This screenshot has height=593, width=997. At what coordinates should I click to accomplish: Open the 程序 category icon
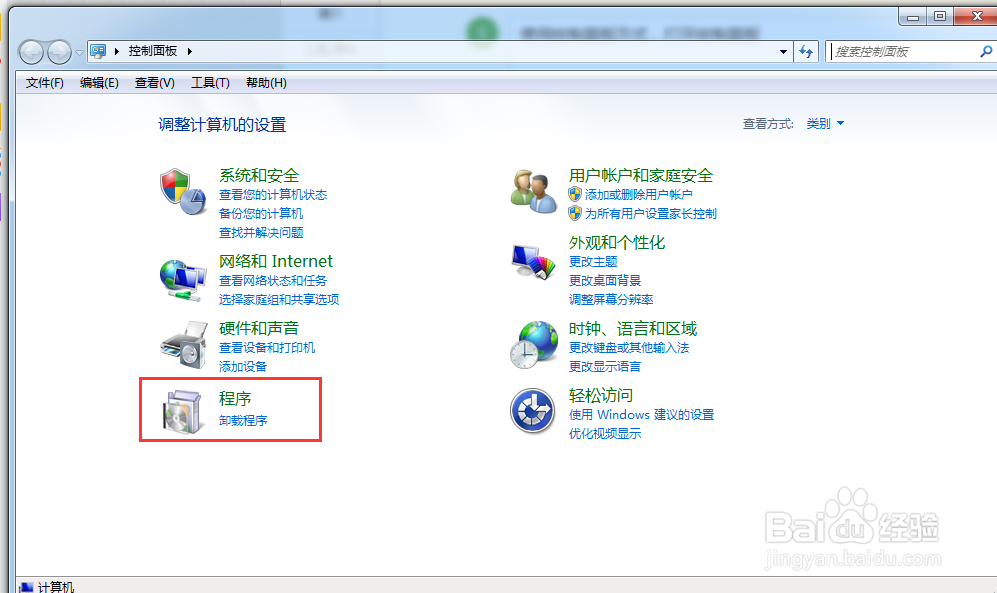point(182,410)
